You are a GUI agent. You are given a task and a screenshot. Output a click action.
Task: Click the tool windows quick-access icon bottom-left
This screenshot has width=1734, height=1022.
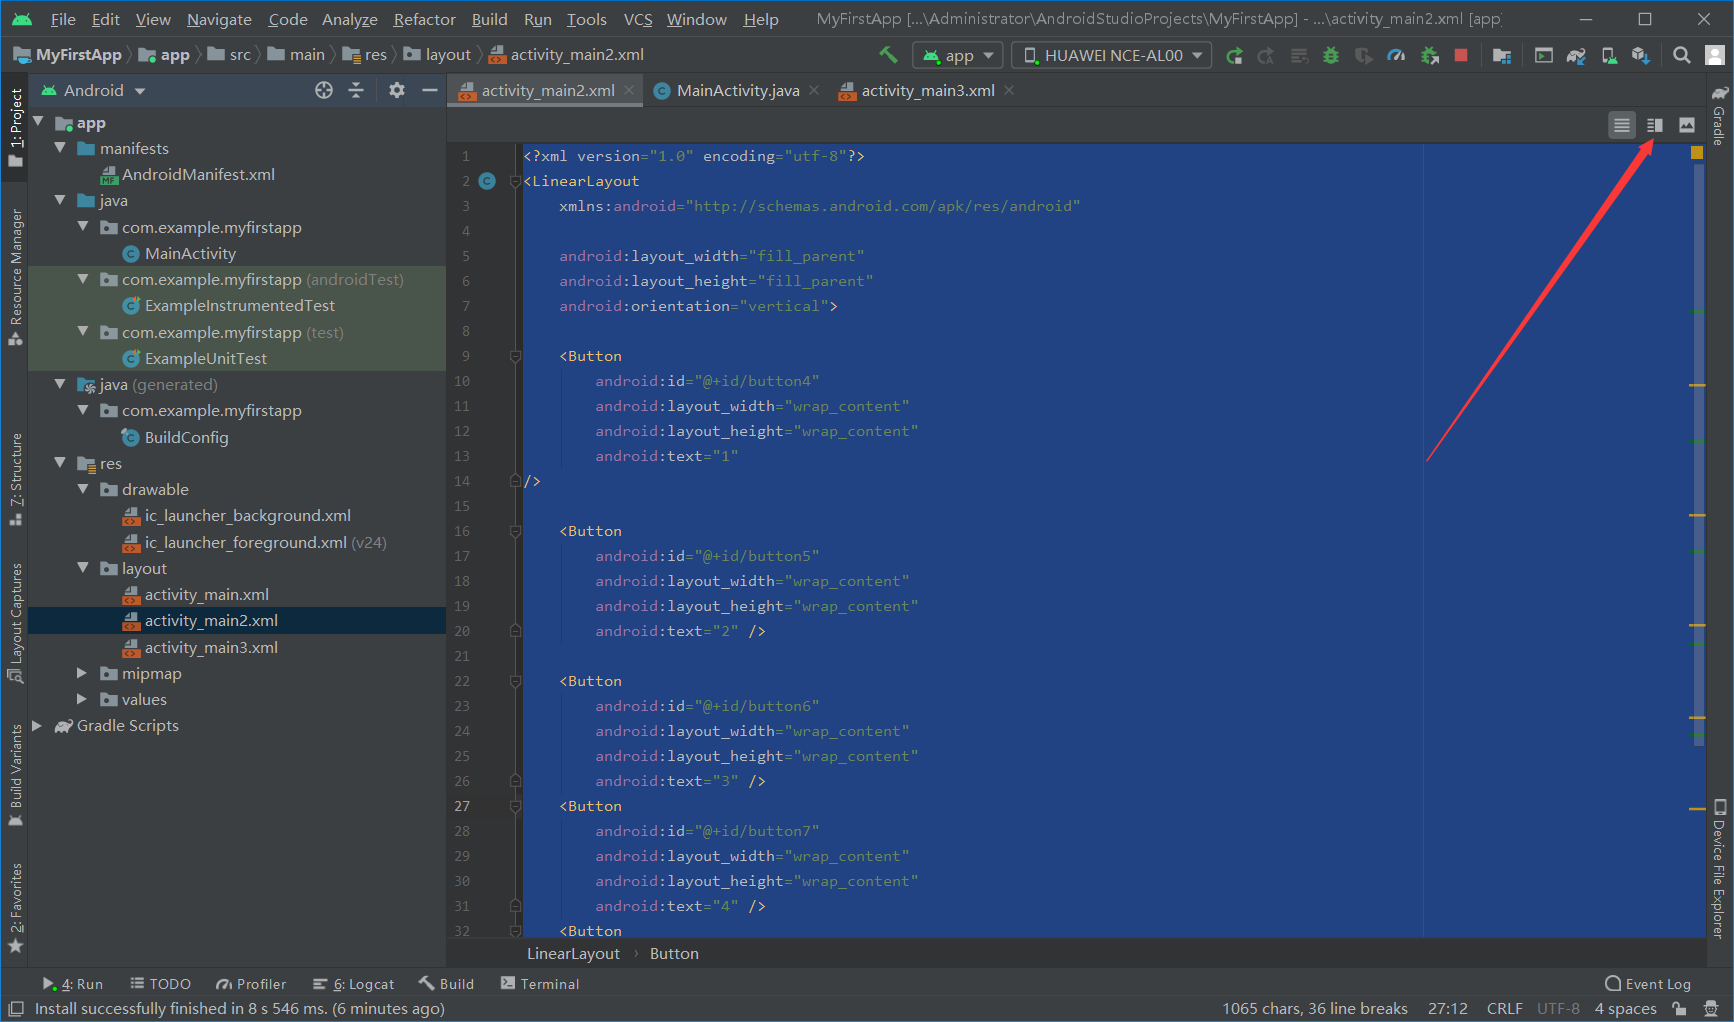[x=16, y=1008]
